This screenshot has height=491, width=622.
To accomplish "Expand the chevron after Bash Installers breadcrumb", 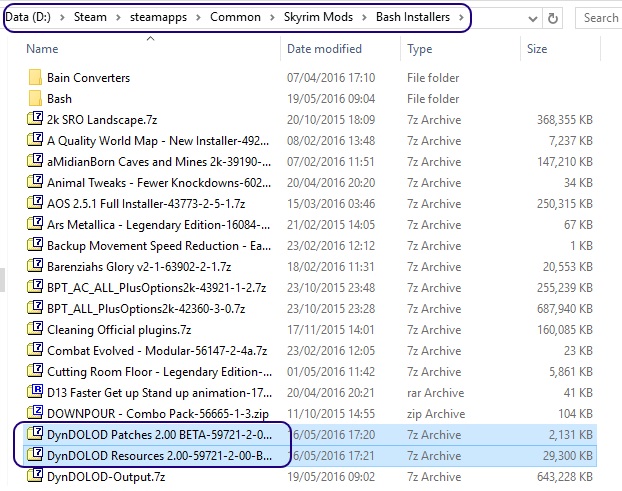I will 461,17.
